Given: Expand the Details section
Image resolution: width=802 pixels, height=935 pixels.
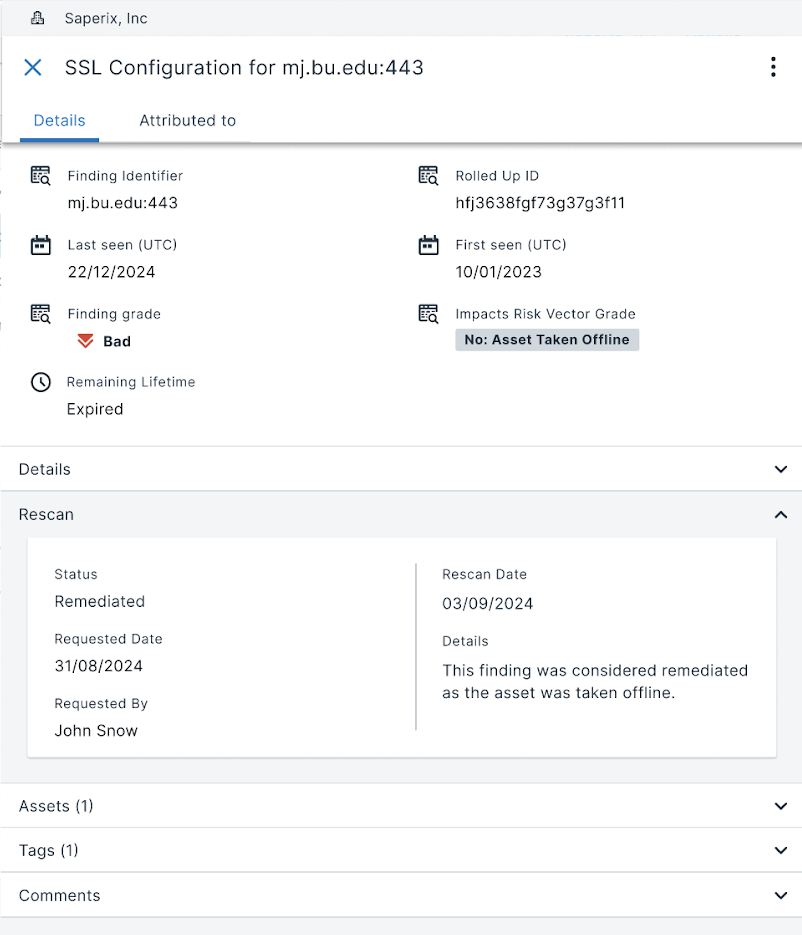Looking at the screenshot, I should pyautogui.click(x=781, y=469).
